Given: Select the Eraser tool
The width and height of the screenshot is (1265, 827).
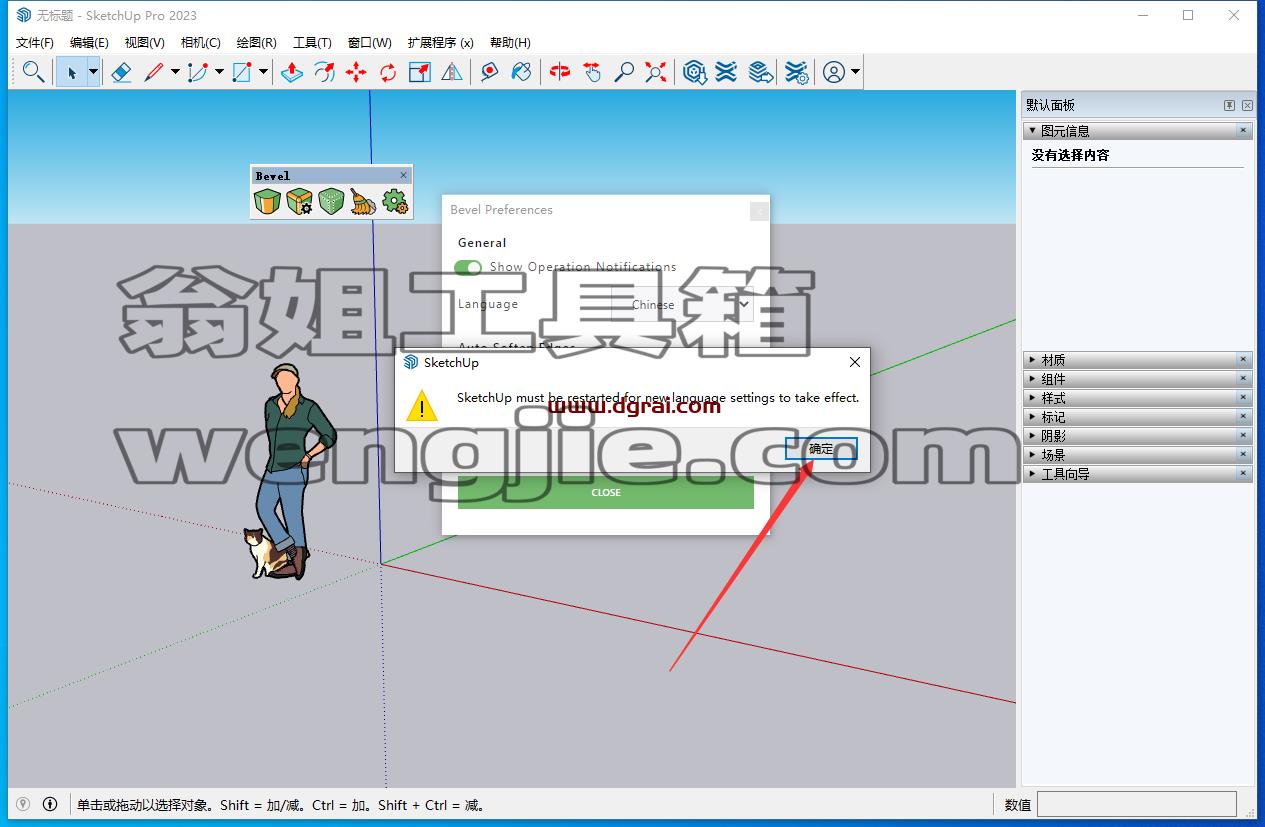Looking at the screenshot, I should click(121, 72).
